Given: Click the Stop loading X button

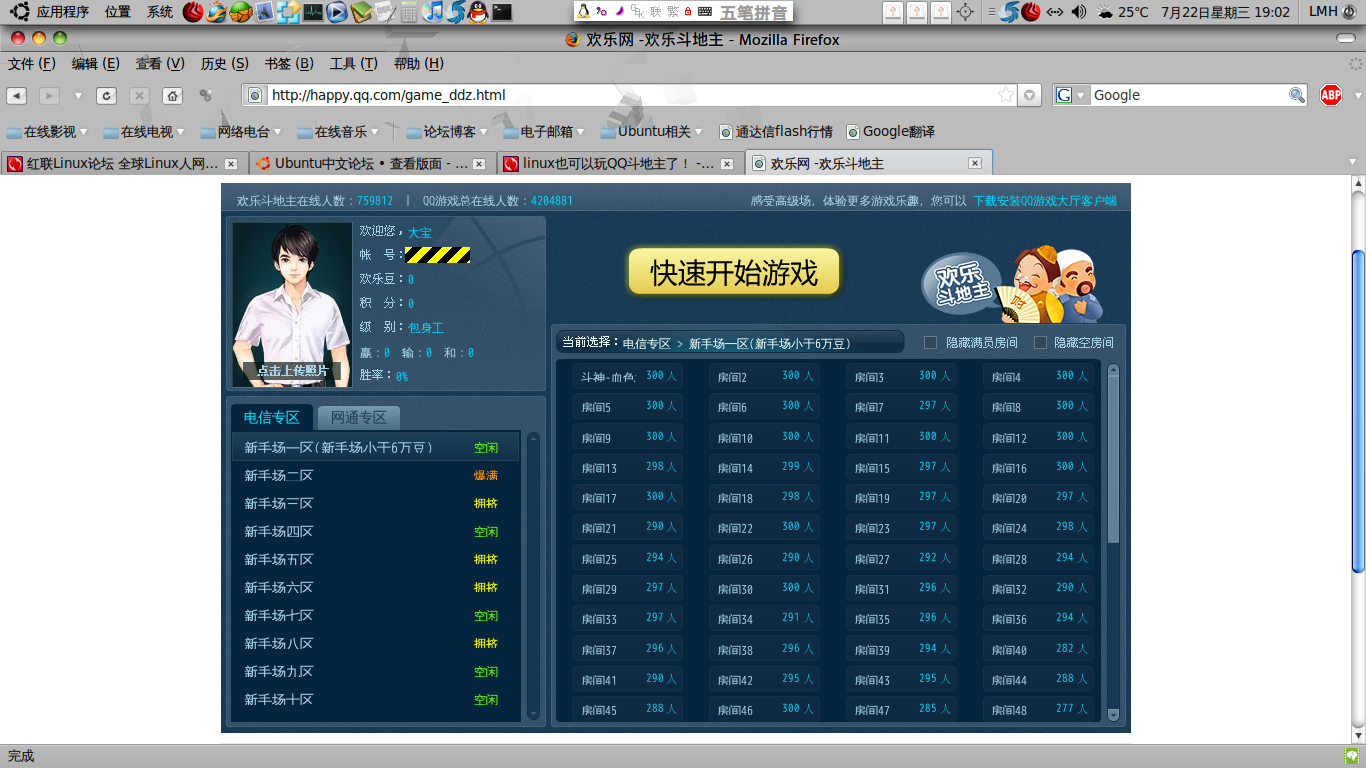Looking at the screenshot, I should pos(140,96).
